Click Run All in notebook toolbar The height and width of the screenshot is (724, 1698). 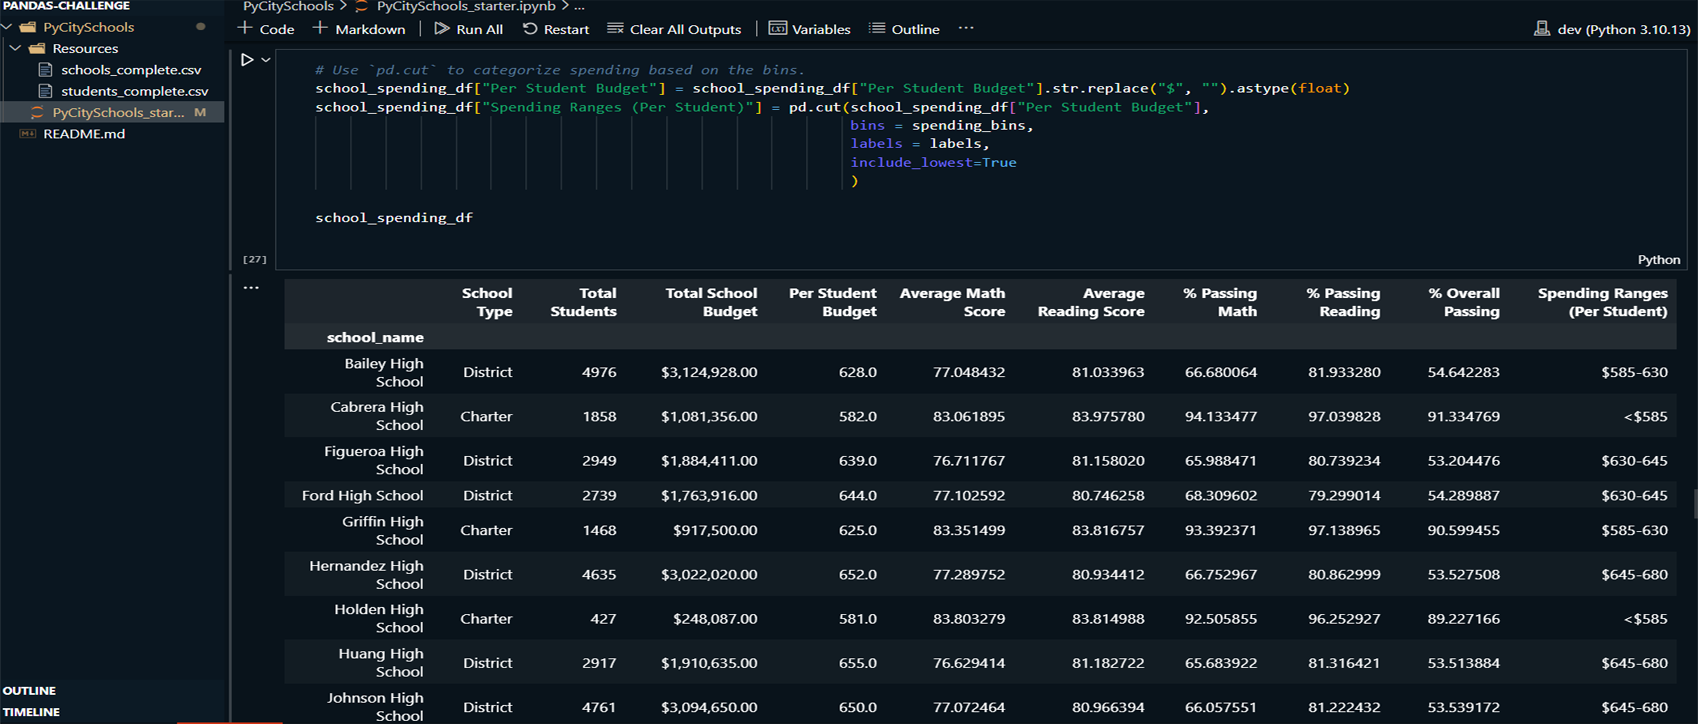[x=468, y=29]
